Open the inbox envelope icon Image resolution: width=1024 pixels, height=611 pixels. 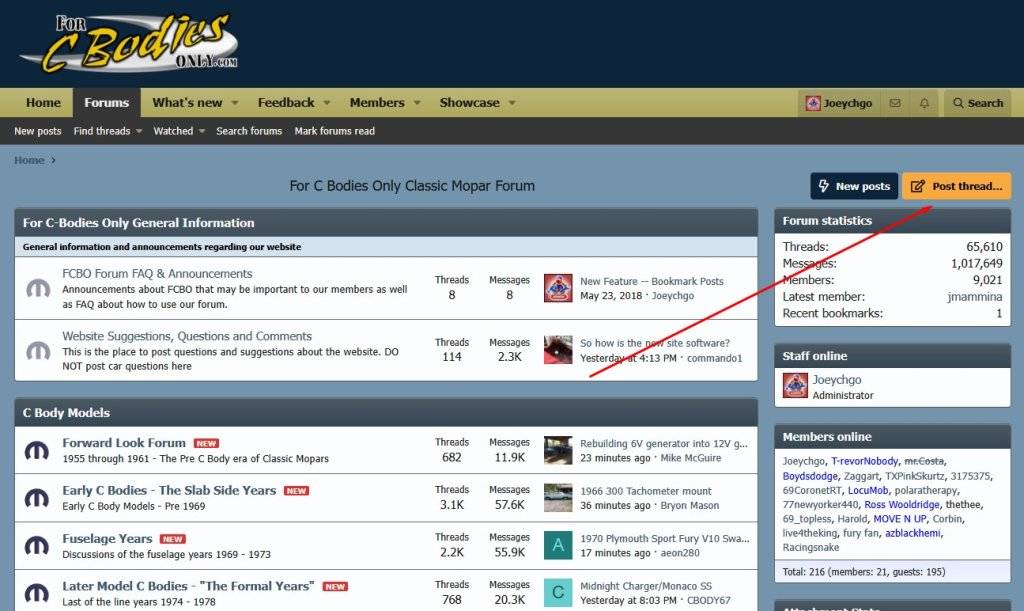tap(895, 103)
